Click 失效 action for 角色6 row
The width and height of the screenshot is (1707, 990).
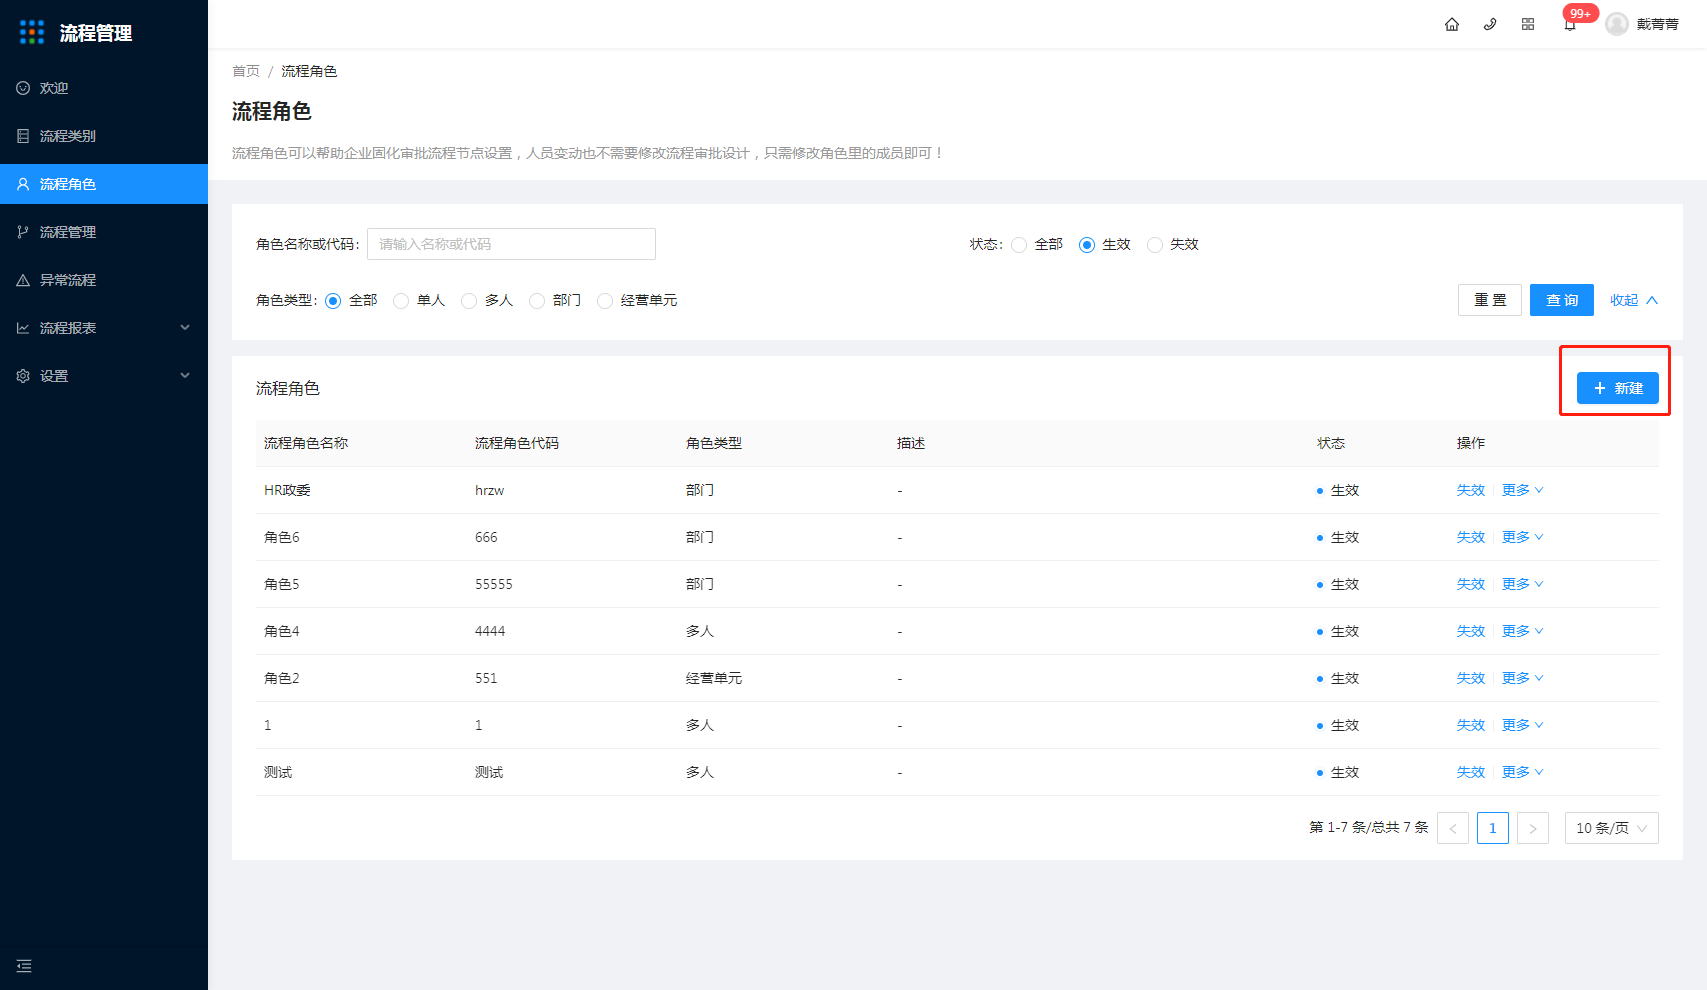pos(1471,537)
